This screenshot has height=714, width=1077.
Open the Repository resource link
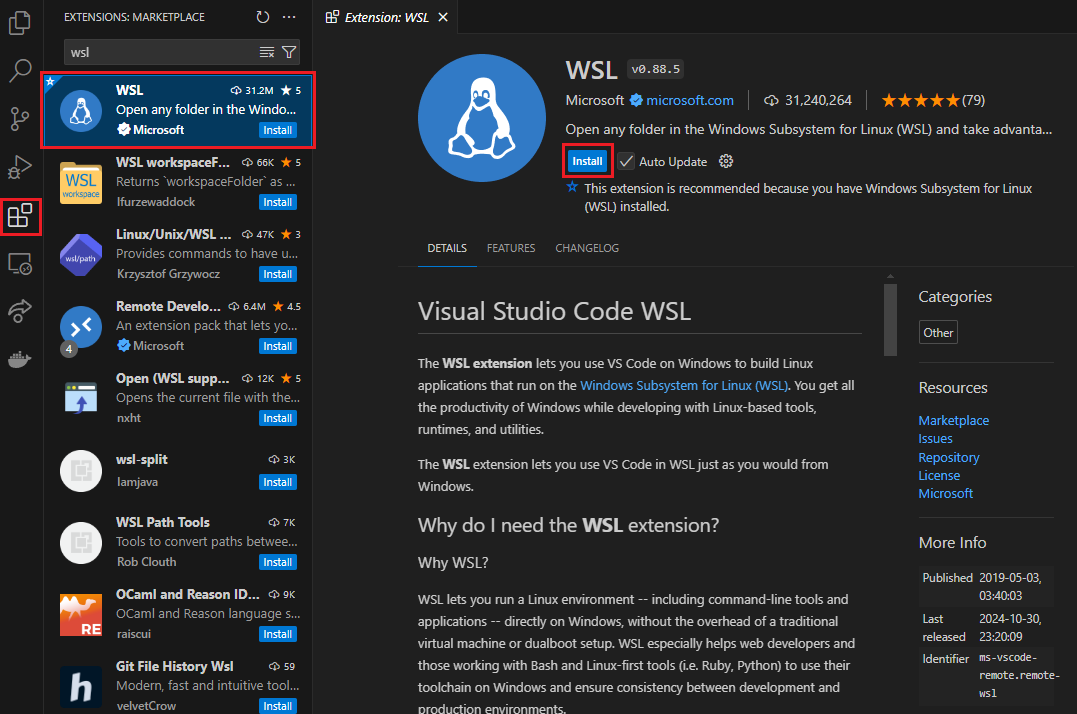click(949, 457)
